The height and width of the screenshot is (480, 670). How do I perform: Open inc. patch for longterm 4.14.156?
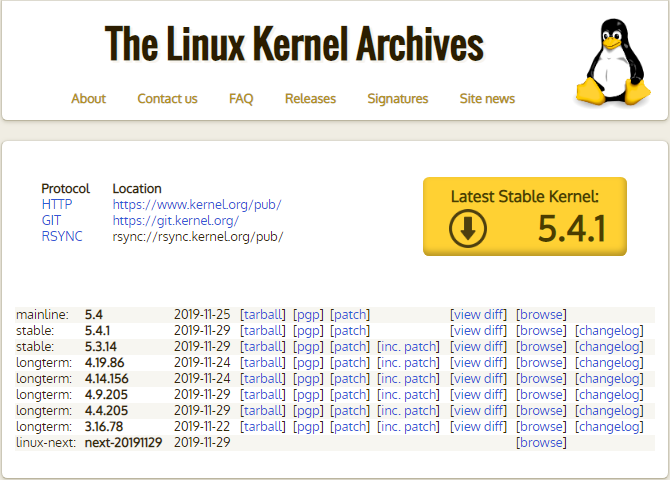tap(408, 379)
